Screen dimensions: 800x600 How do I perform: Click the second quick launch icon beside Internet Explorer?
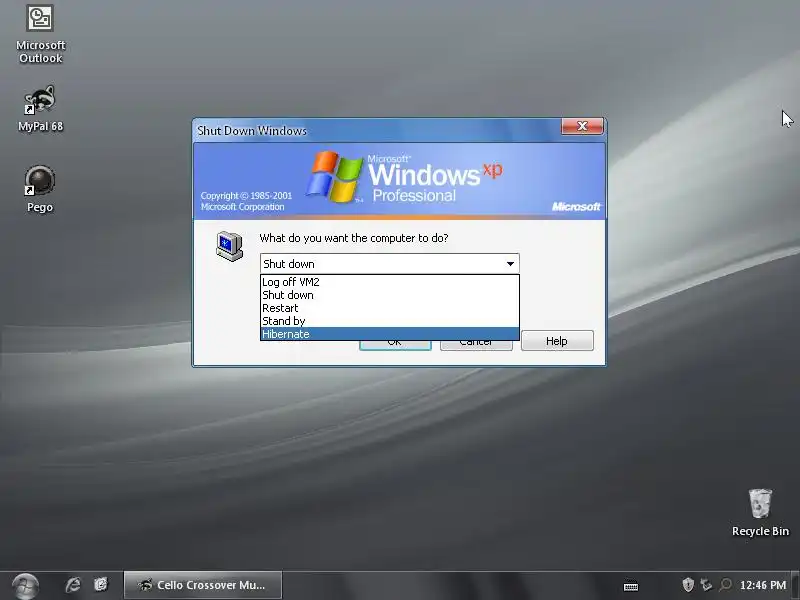click(101, 585)
